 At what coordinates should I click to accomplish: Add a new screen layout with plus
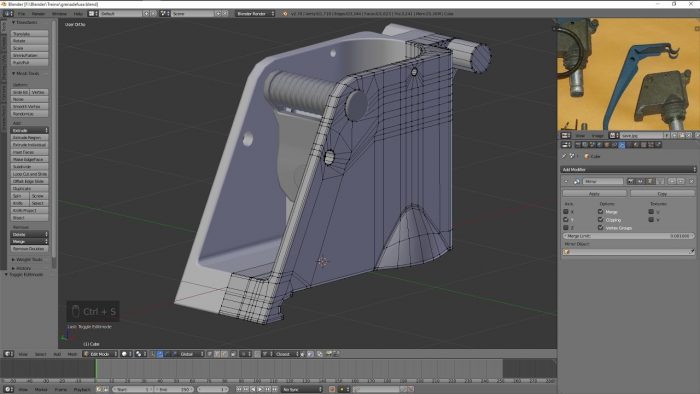[146, 13]
